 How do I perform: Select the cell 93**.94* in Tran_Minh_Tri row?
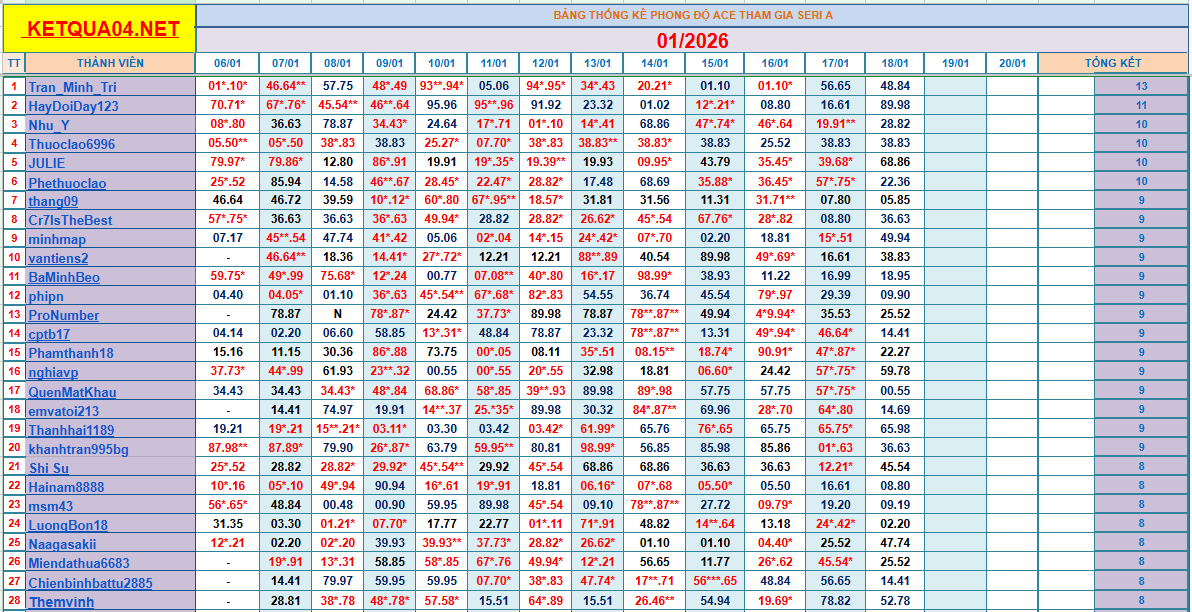[442, 87]
